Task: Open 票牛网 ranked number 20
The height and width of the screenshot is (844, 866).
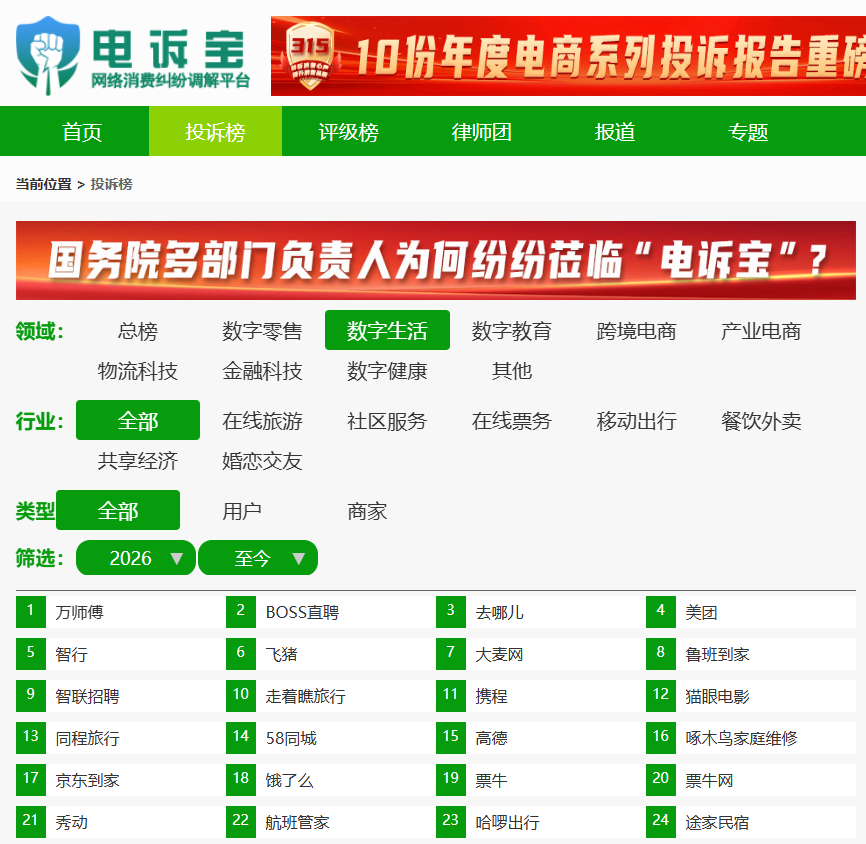Action: click(x=709, y=780)
